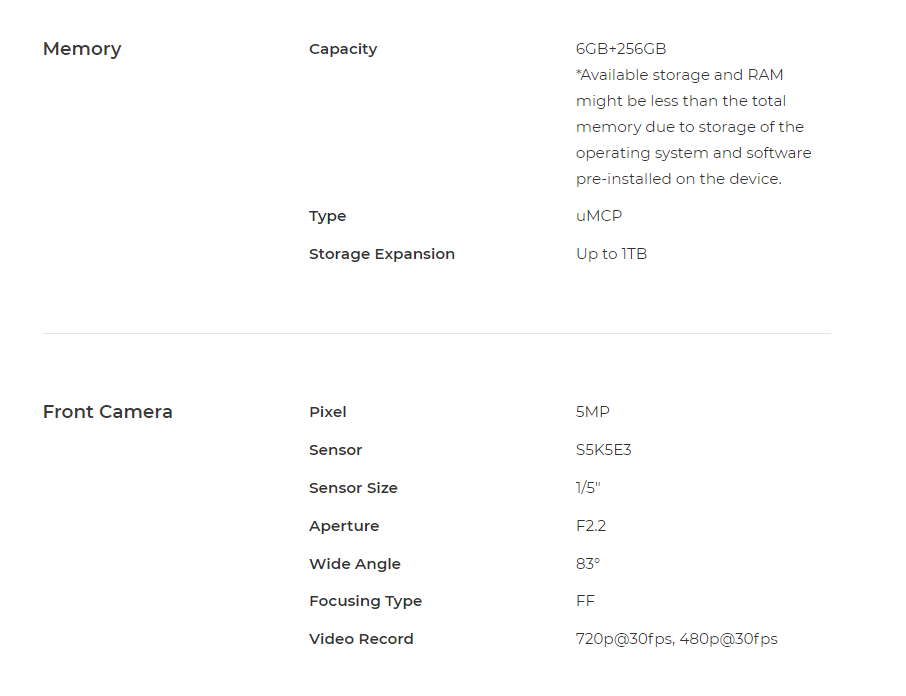
Task: Select the Storage Expansion label
Action: click(x=381, y=254)
